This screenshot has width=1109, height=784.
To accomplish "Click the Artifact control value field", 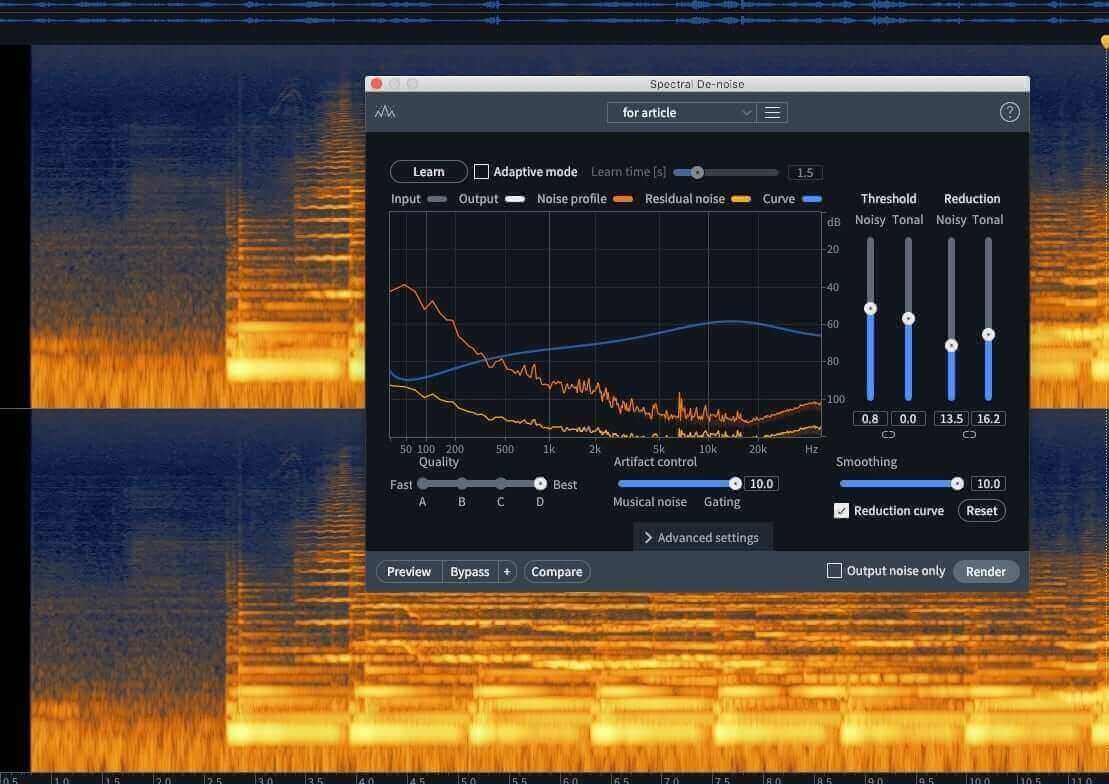I will 761,484.
